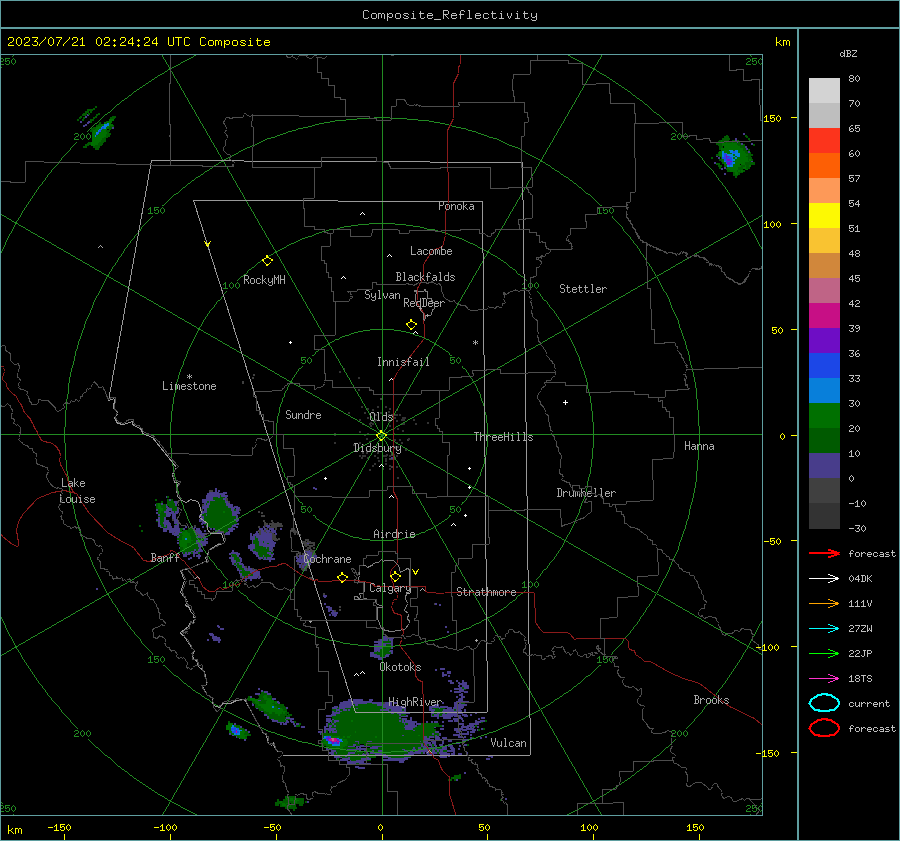This screenshot has height=841, width=900.
Task: Click the purple 36–39 dBZ color swatch
Action: click(x=824, y=340)
